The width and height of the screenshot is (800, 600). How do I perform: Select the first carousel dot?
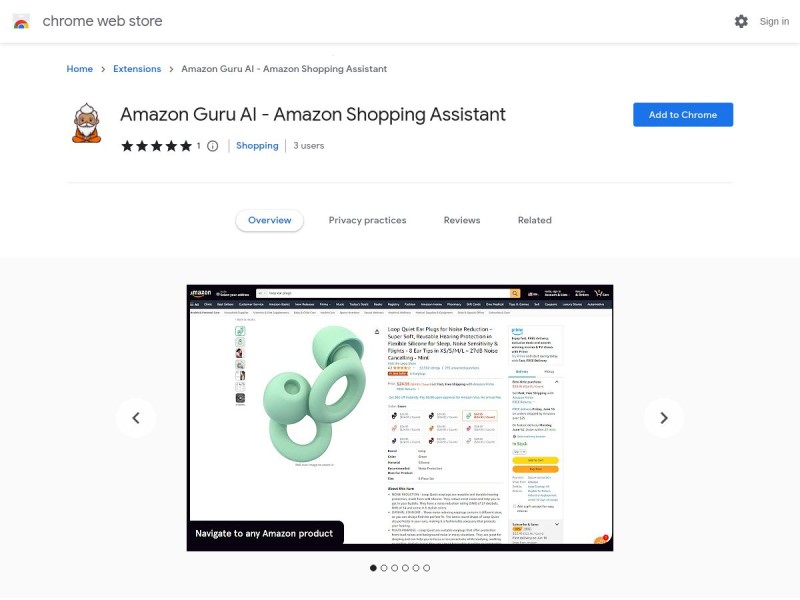tap(373, 568)
